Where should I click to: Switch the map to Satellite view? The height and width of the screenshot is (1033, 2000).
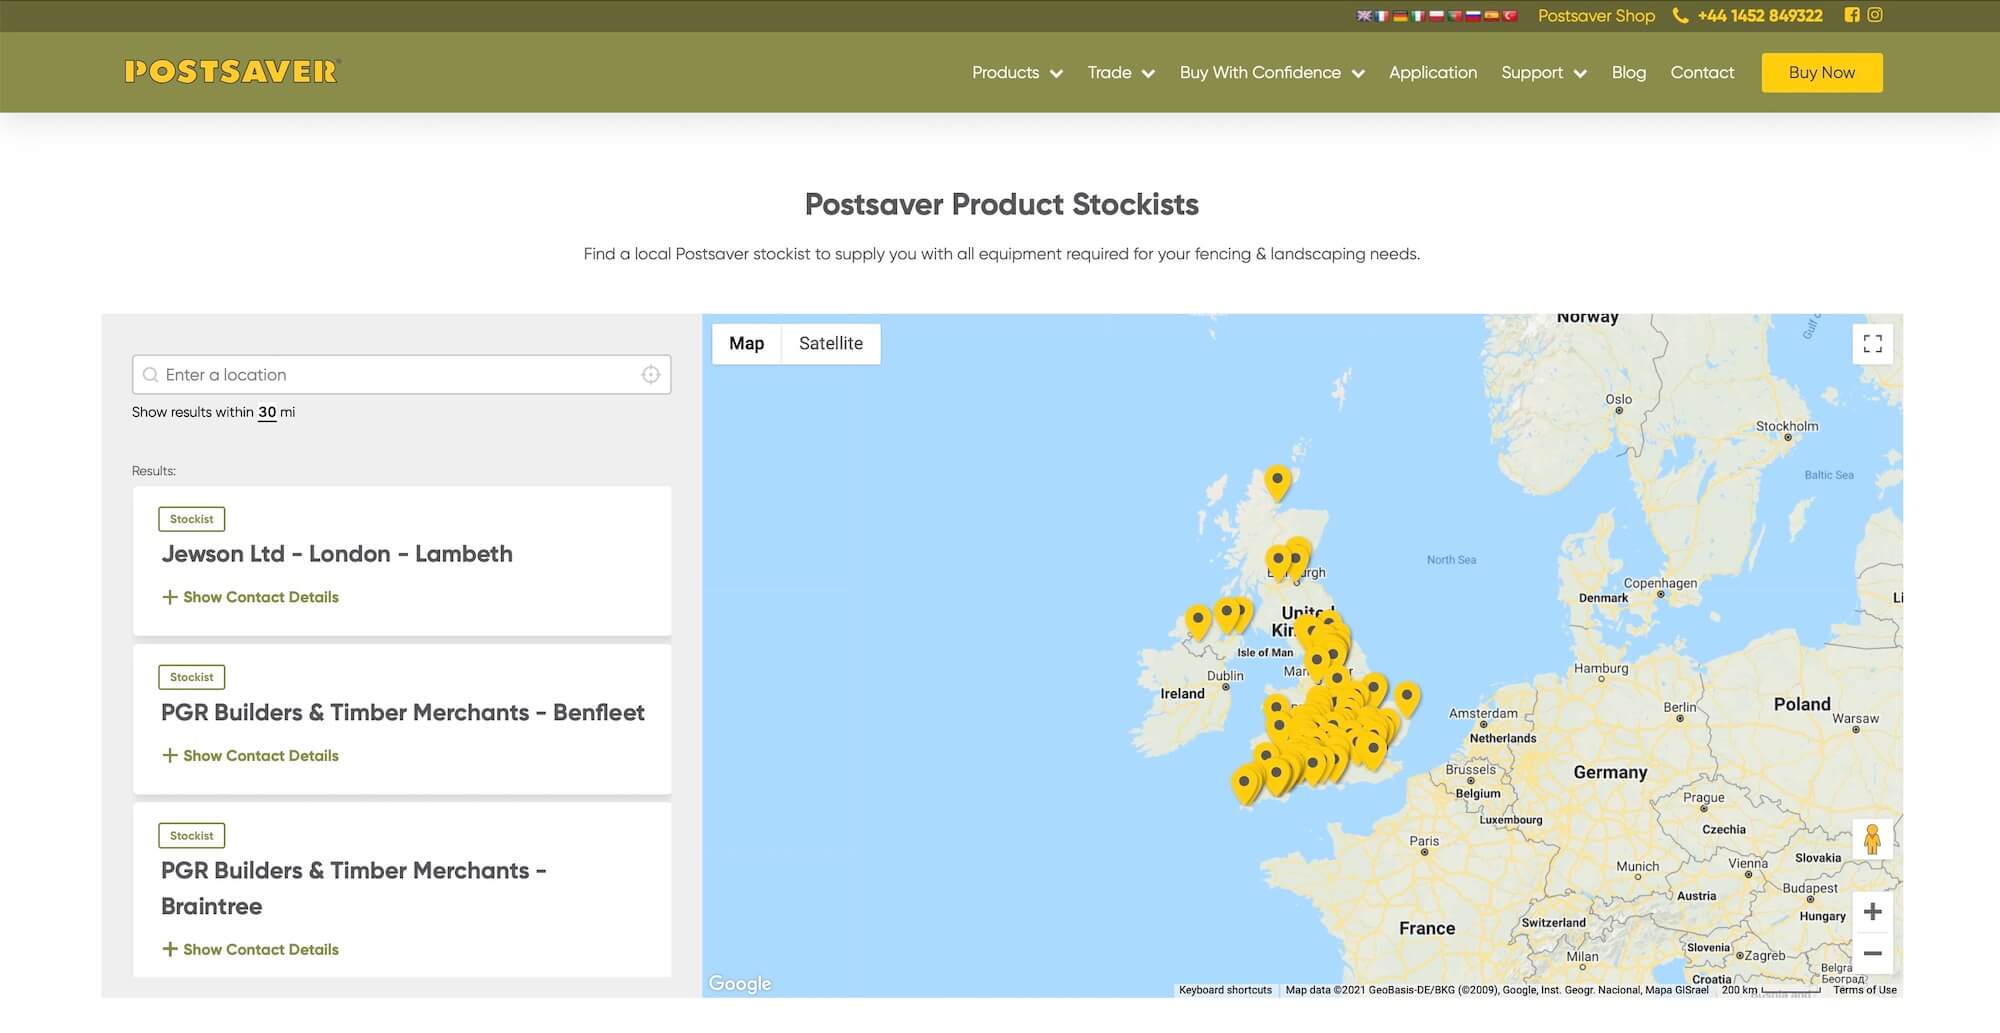831,344
